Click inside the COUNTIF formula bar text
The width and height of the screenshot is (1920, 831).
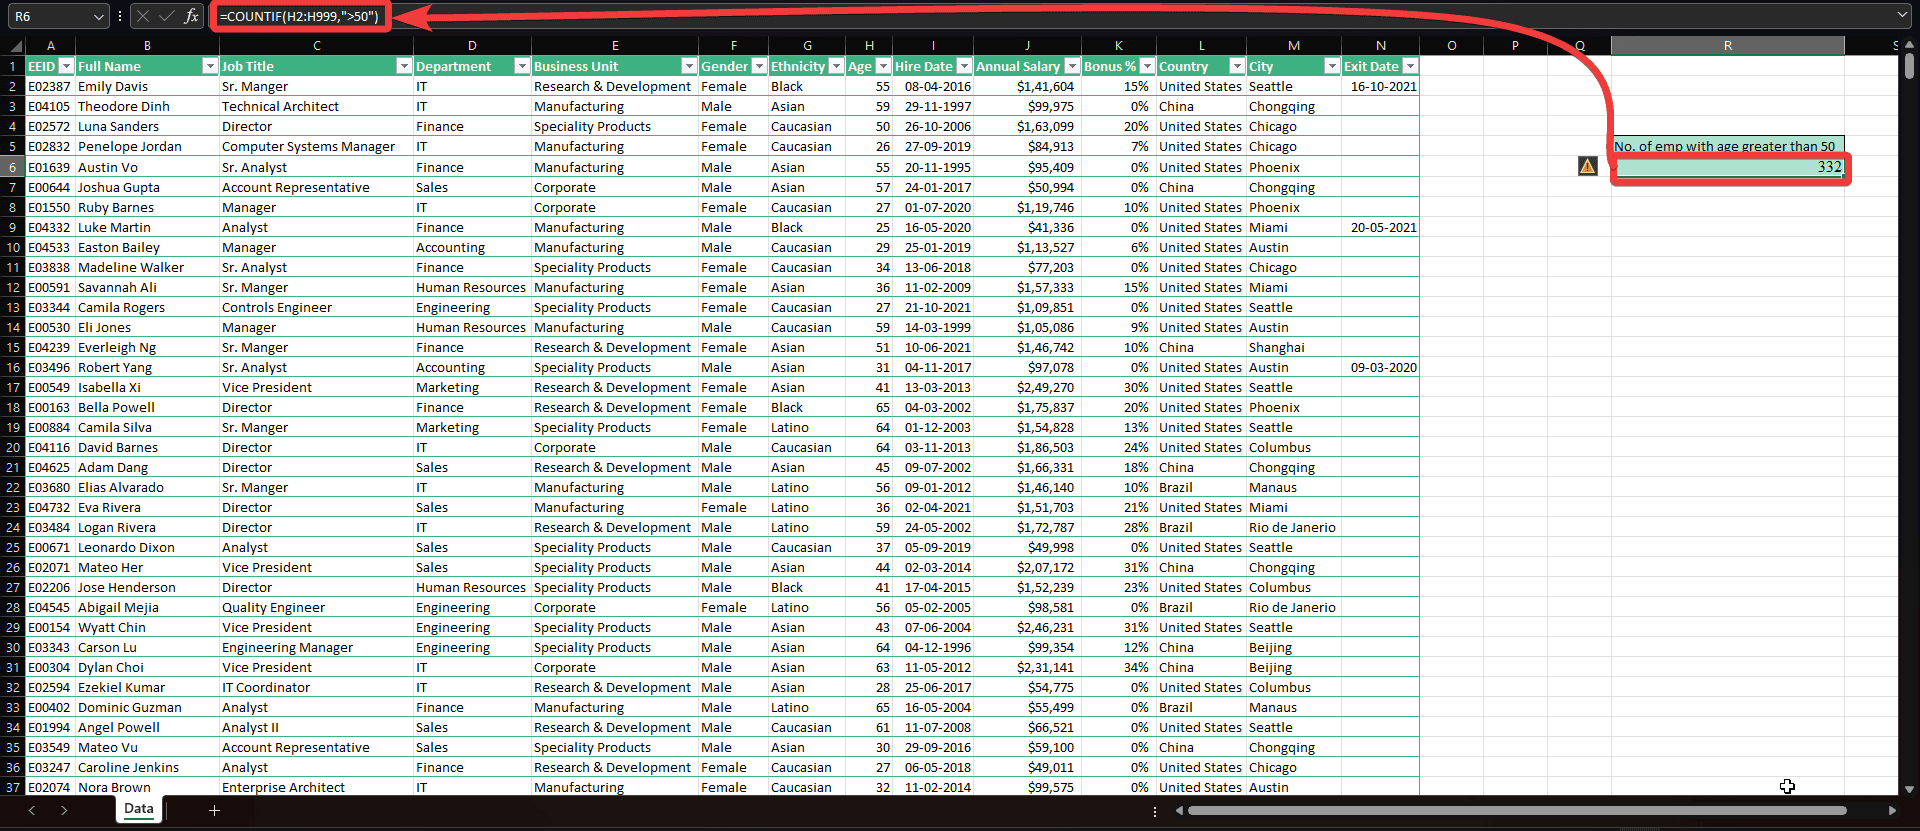point(299,16)
